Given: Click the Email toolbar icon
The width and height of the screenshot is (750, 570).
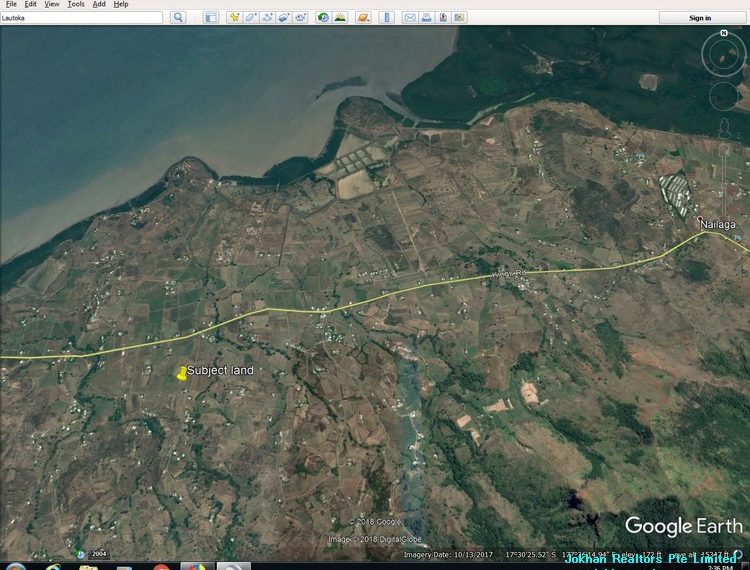Looking at the screenshot, I should pyautogui.click(x=410, y=17).
